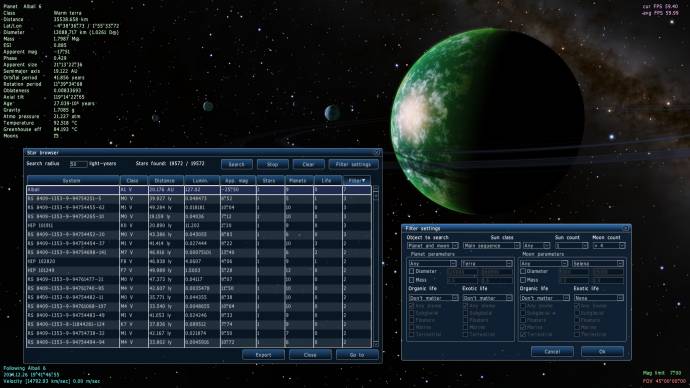This screenshot has width=690, height=388.
Task: Export the star list
Action: [x=263, y=355]
